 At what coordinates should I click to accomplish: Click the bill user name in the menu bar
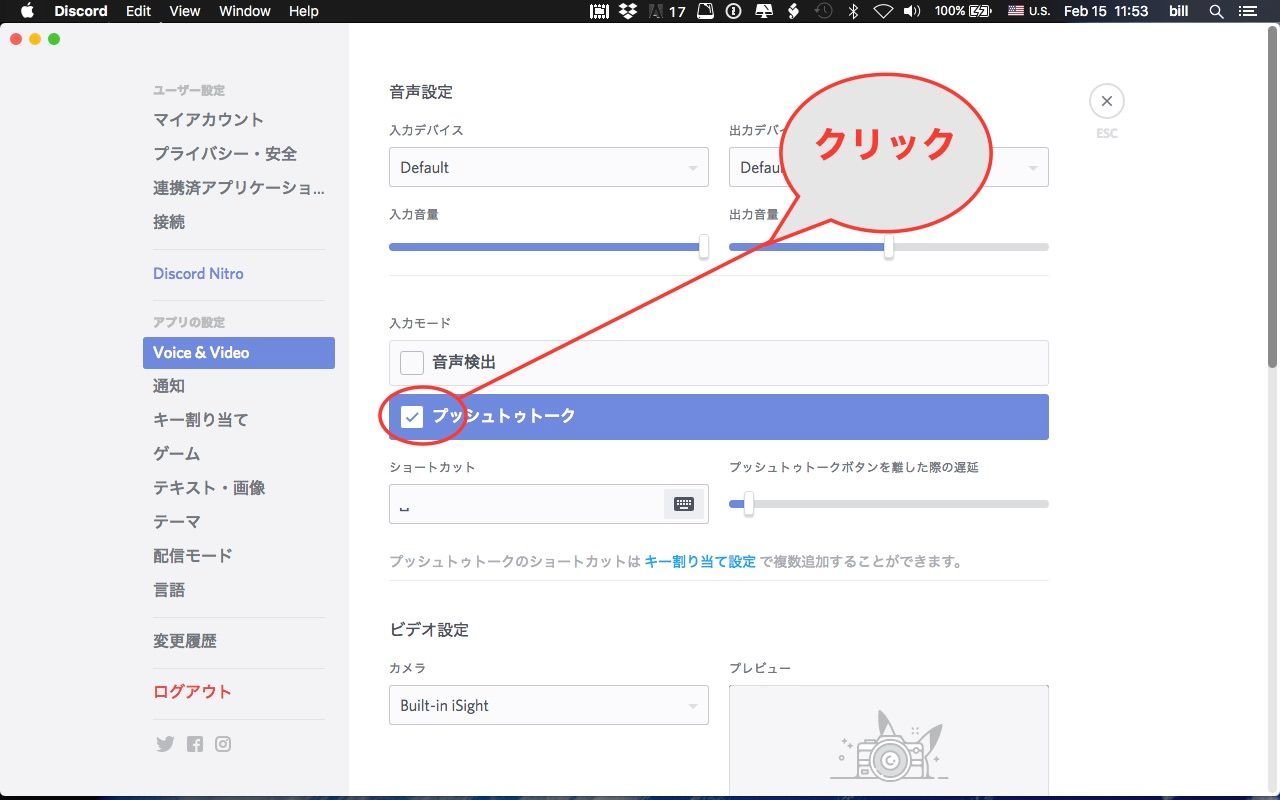point(1178,11)
